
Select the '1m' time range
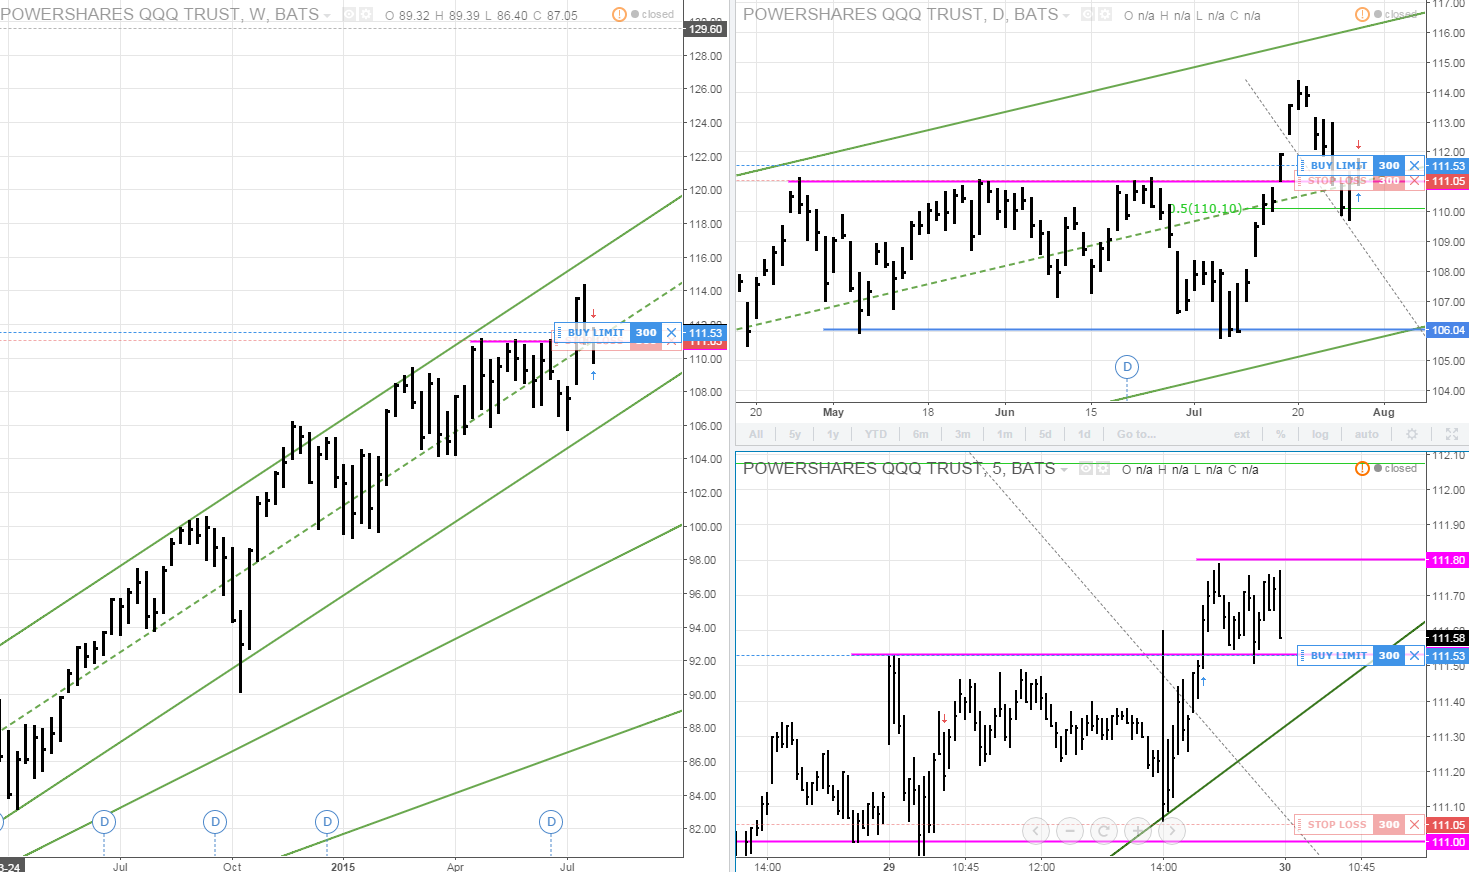[x=1005, y=435]
